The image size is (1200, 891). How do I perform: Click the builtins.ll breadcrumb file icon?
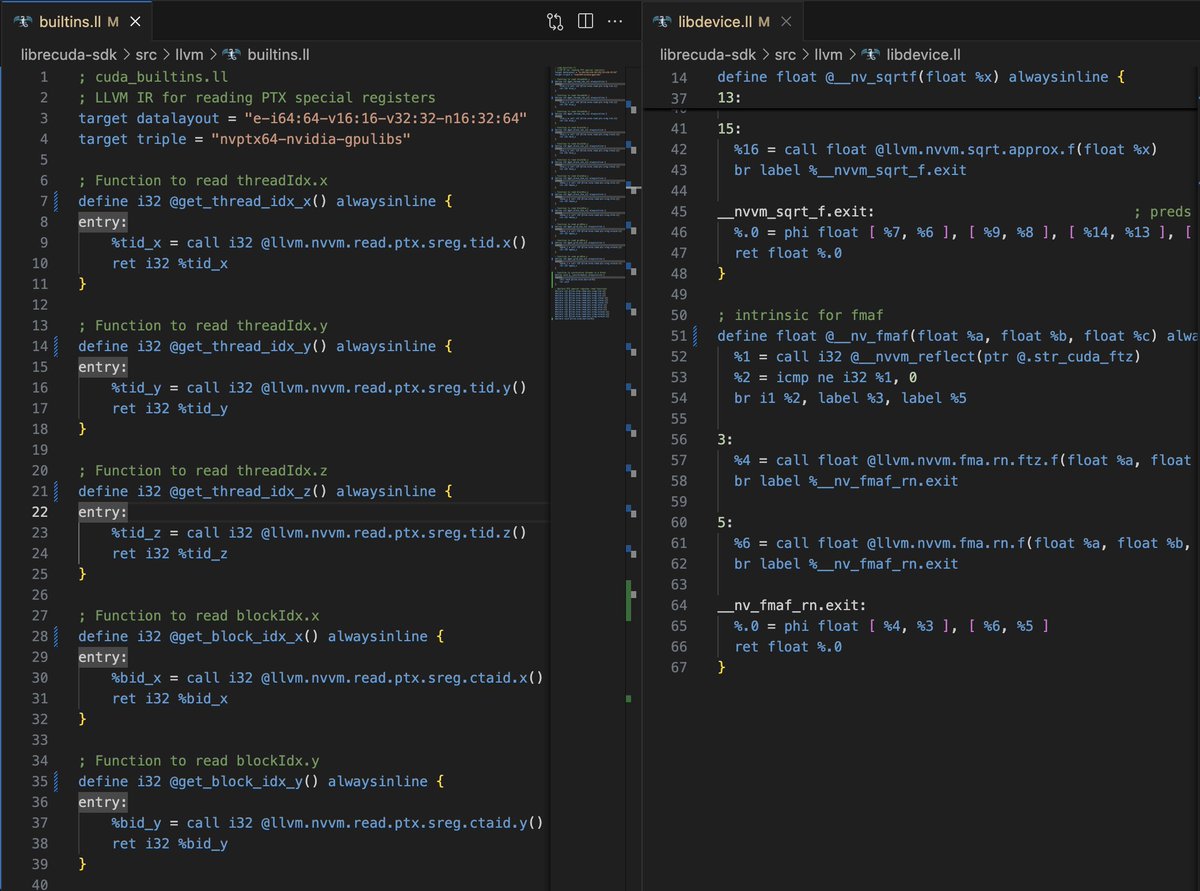[x=231, y=55]
